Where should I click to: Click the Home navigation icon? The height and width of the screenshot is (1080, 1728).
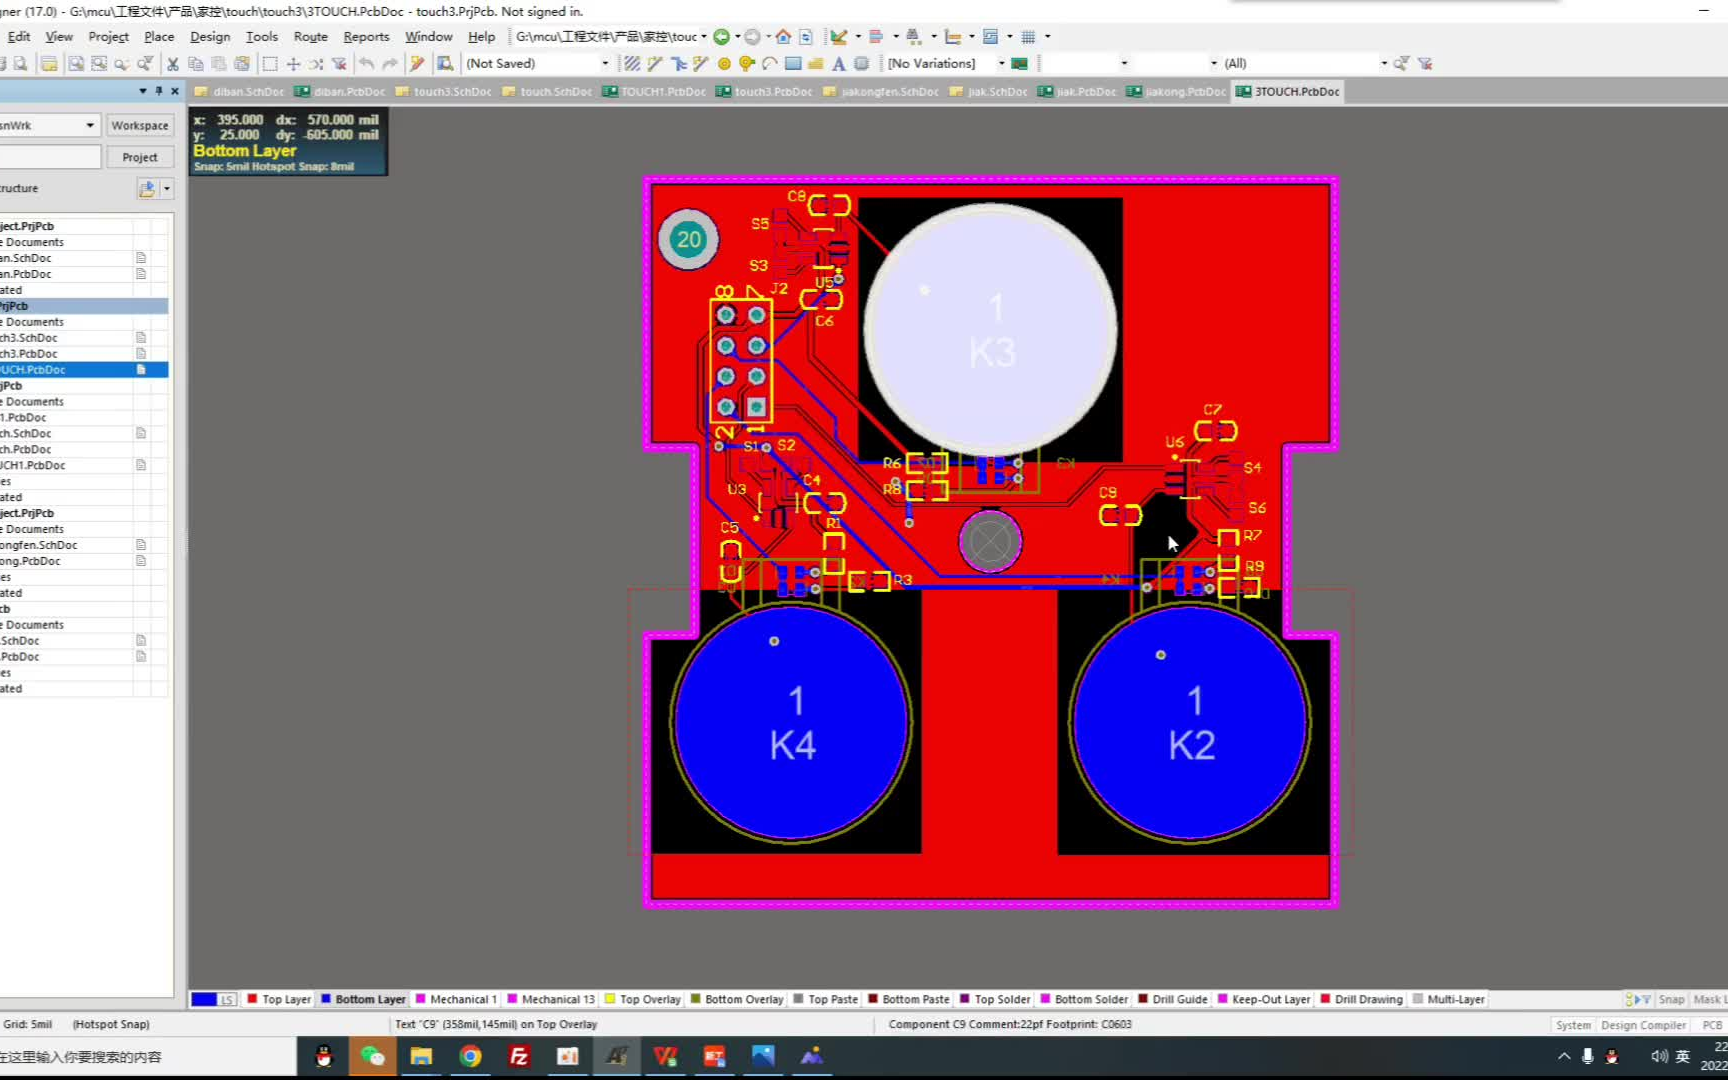[783, 36]
